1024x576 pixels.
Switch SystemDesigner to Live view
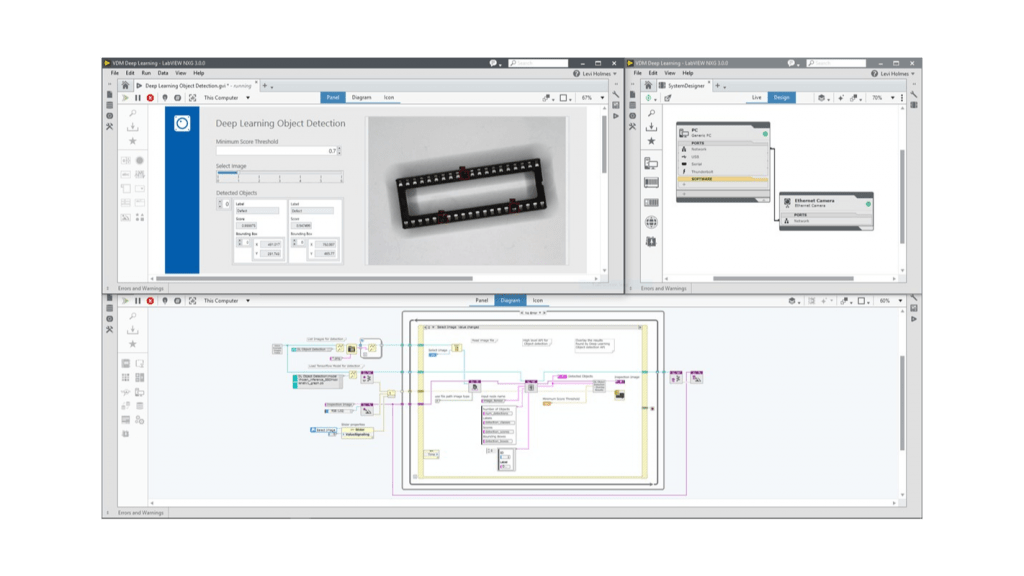(756, 97)
